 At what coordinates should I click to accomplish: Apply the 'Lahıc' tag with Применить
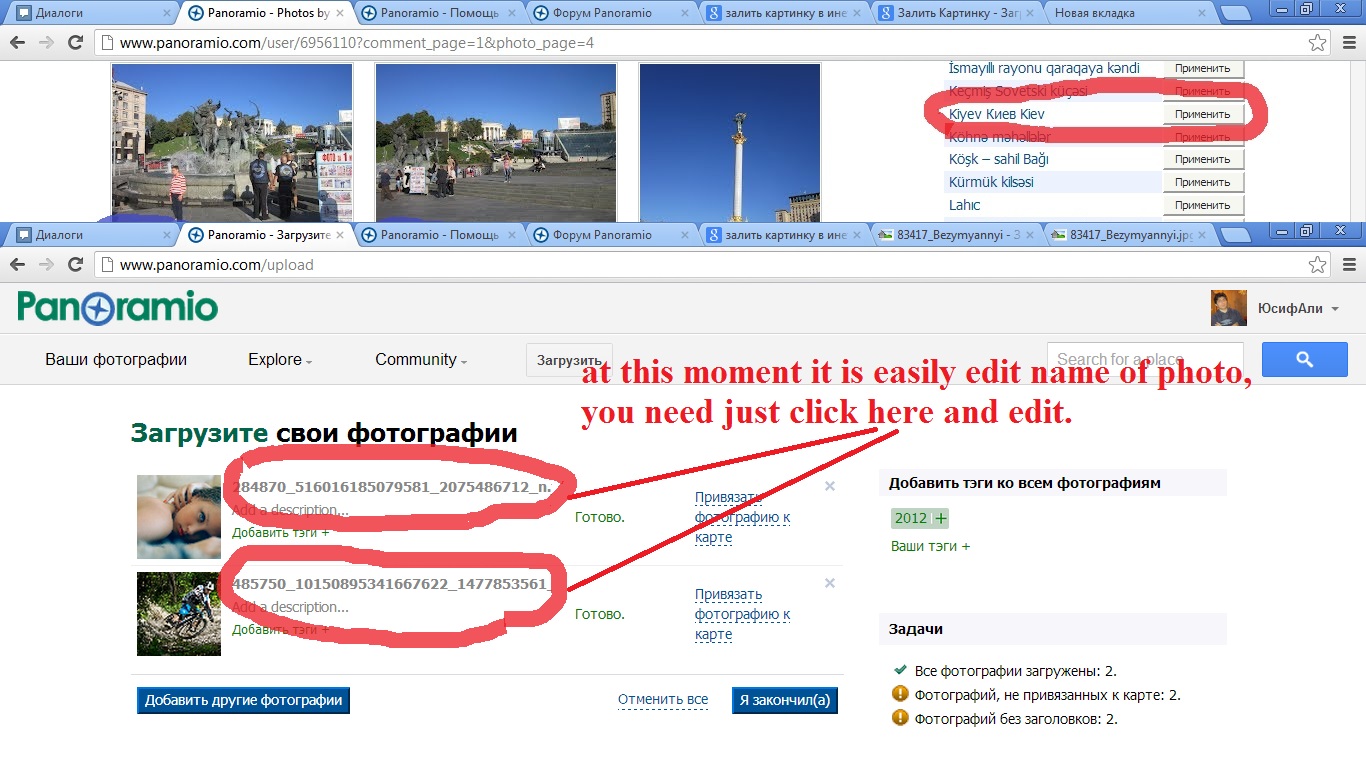tap(1203, 205)
